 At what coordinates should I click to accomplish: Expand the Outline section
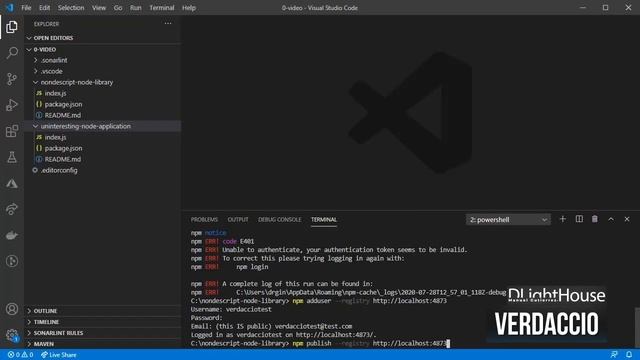coord(102,311)
